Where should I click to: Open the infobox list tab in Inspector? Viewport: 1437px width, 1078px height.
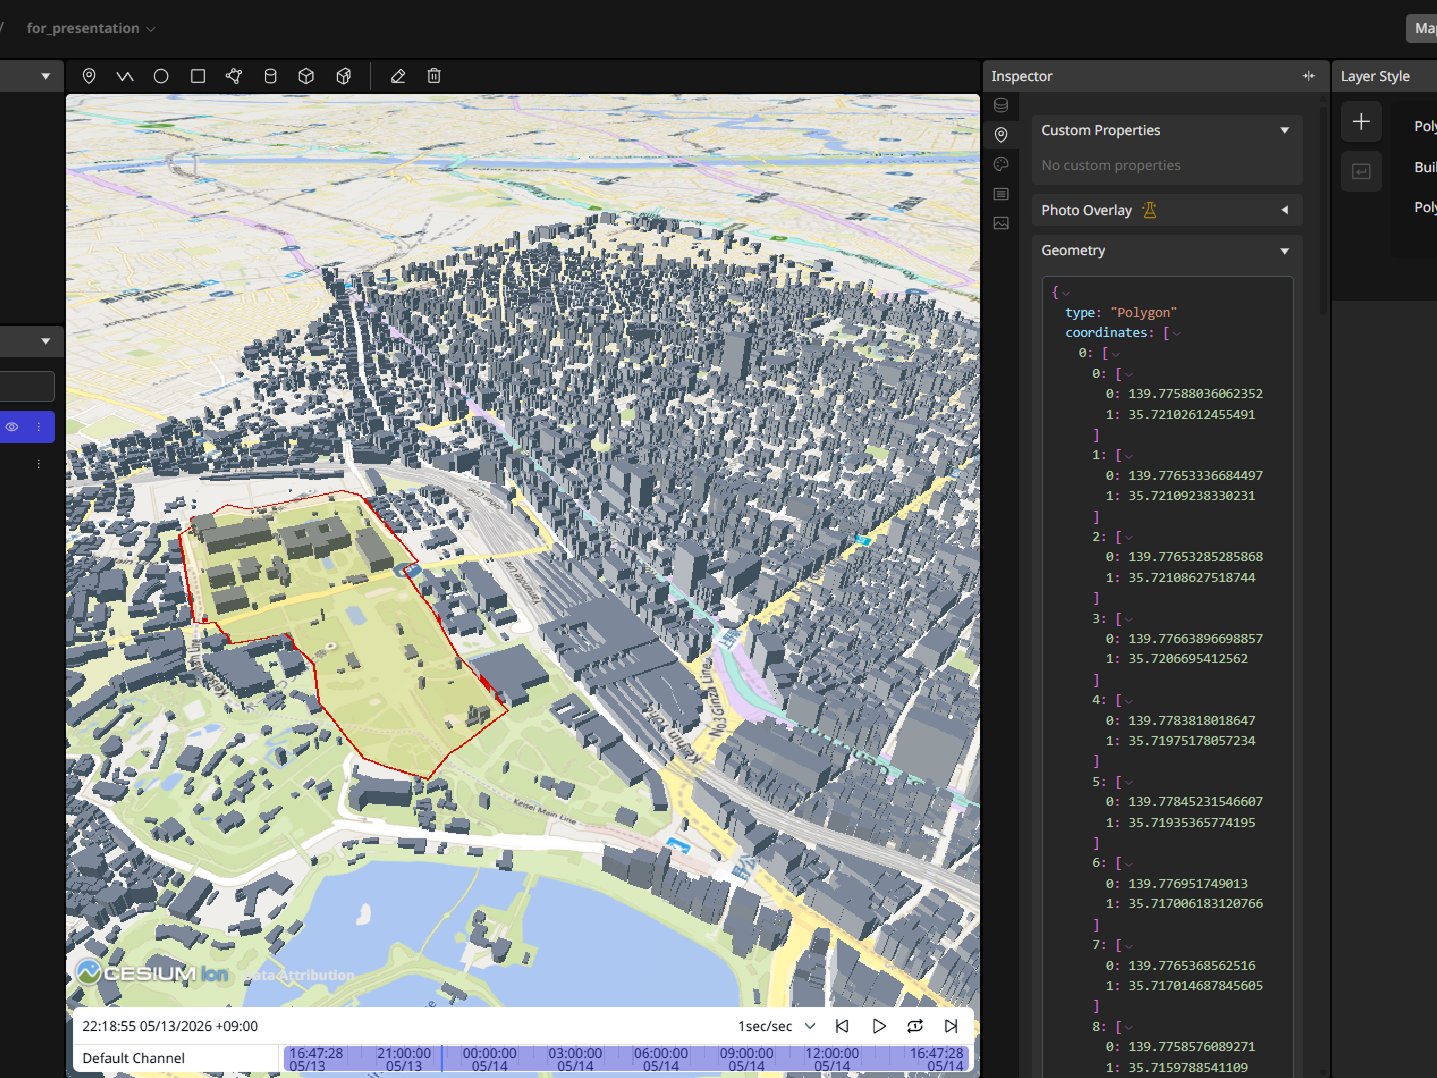coord(1001,194)
